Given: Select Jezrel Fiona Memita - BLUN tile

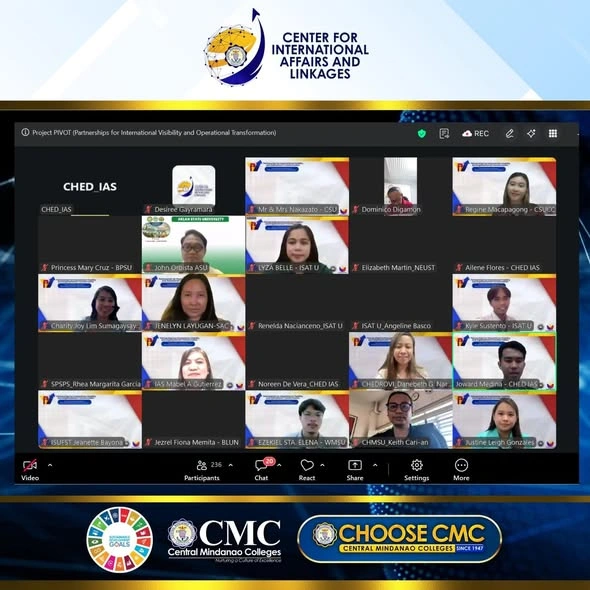Looking at the screenshot, I should click(193, 419).
